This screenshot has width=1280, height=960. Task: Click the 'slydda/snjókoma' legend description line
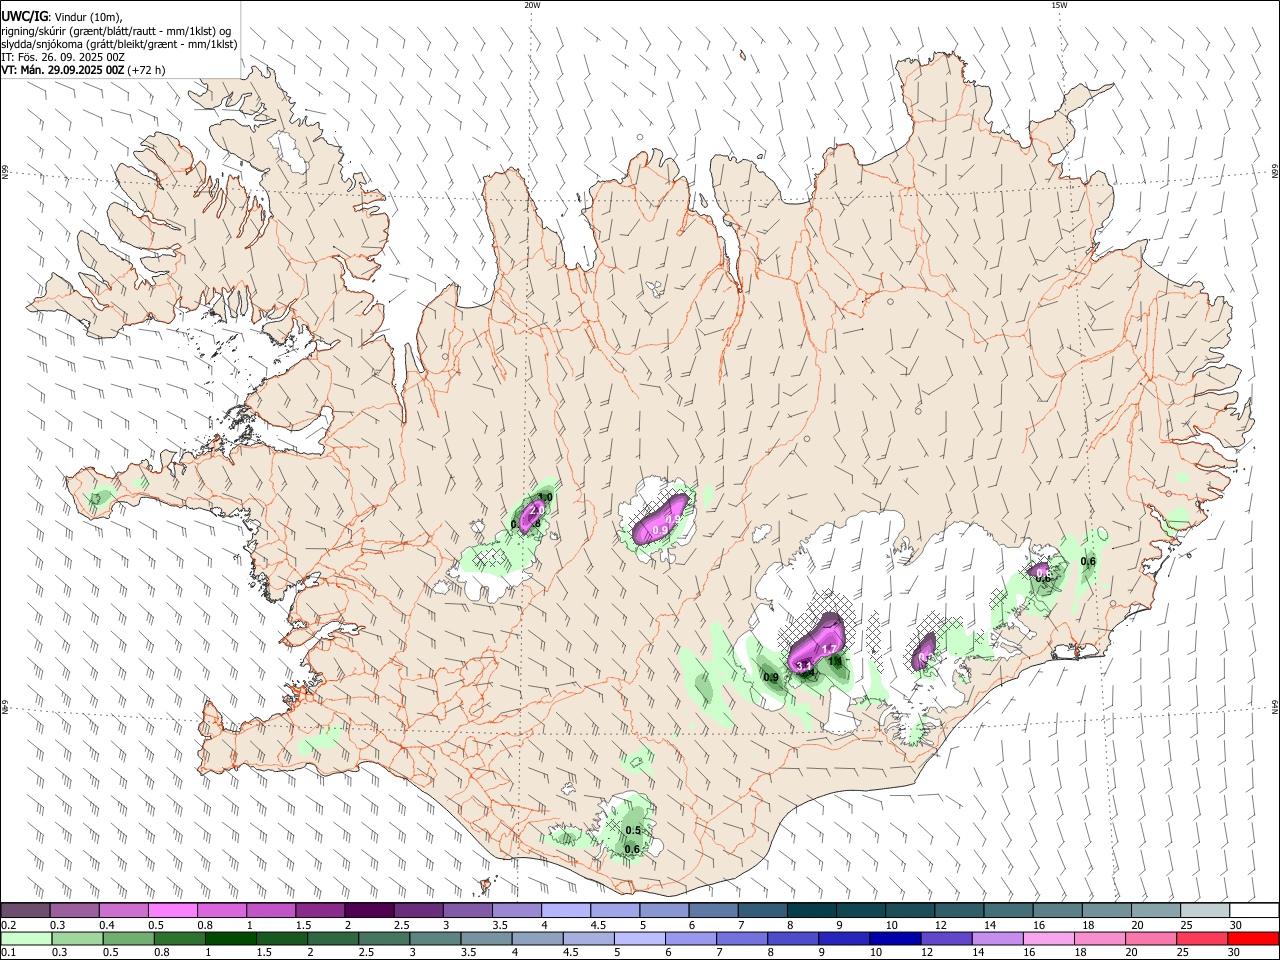pos(119,44)
